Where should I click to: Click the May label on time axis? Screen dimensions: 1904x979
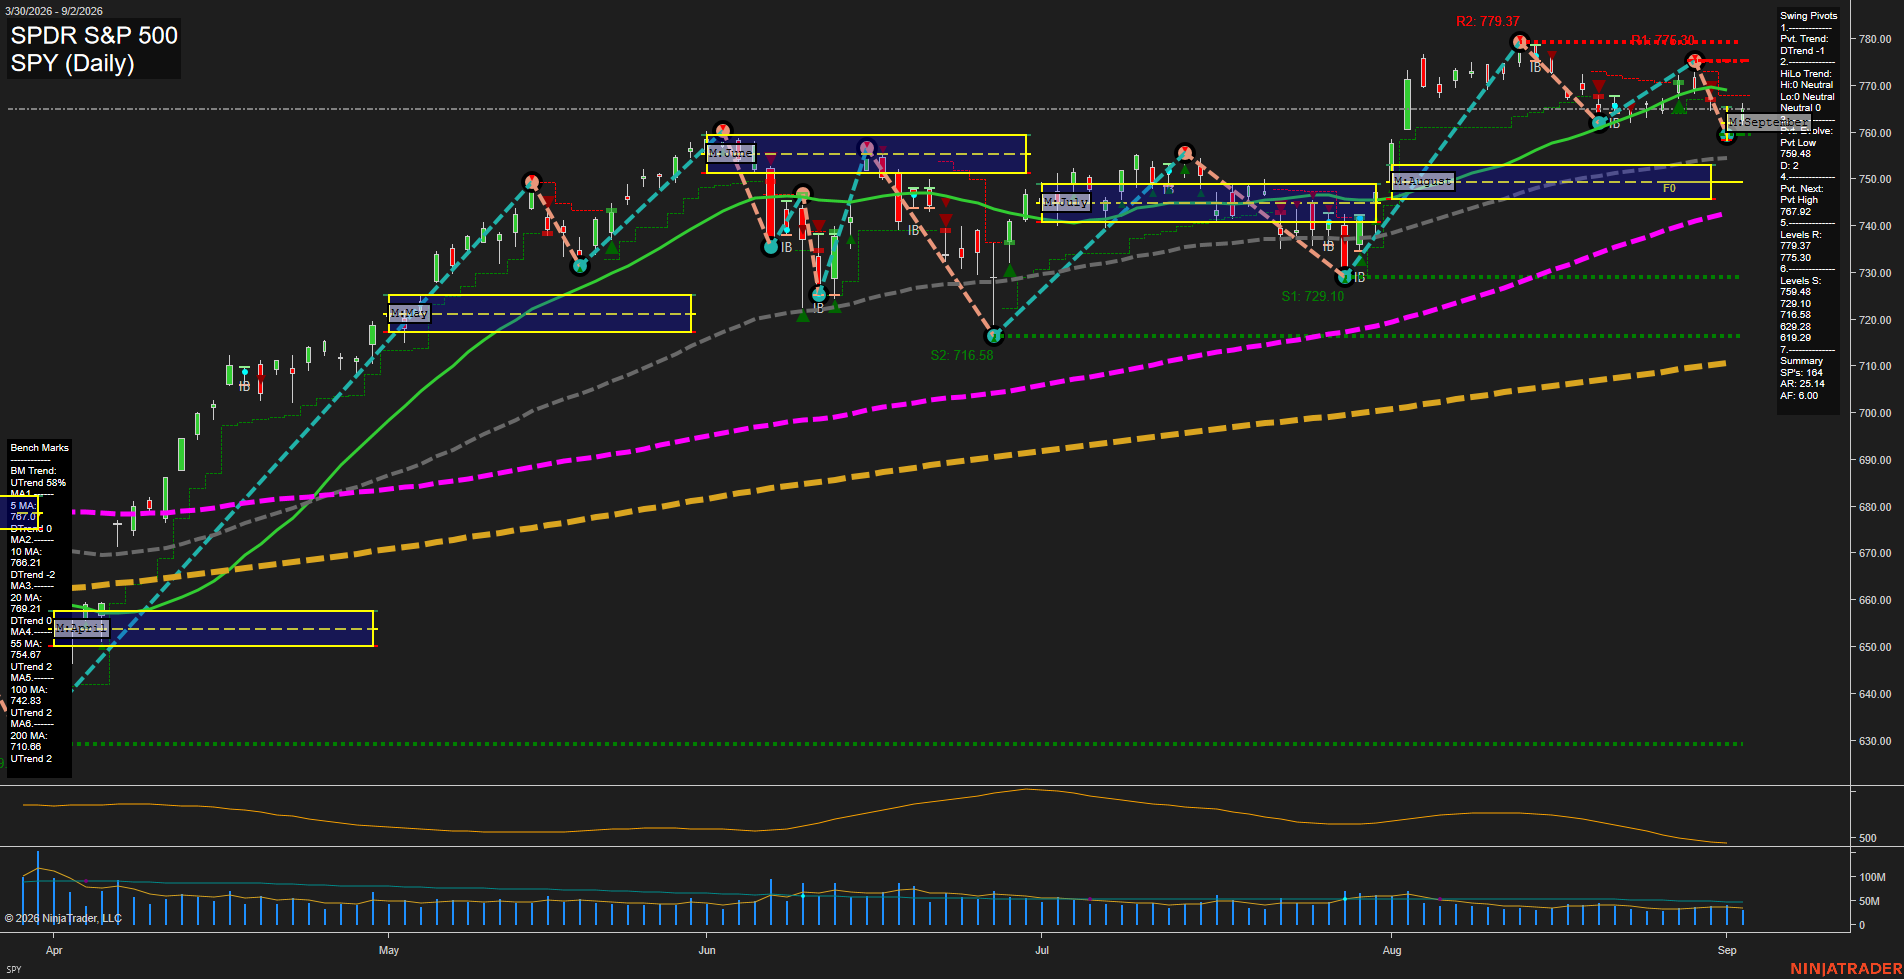(389, 950)
